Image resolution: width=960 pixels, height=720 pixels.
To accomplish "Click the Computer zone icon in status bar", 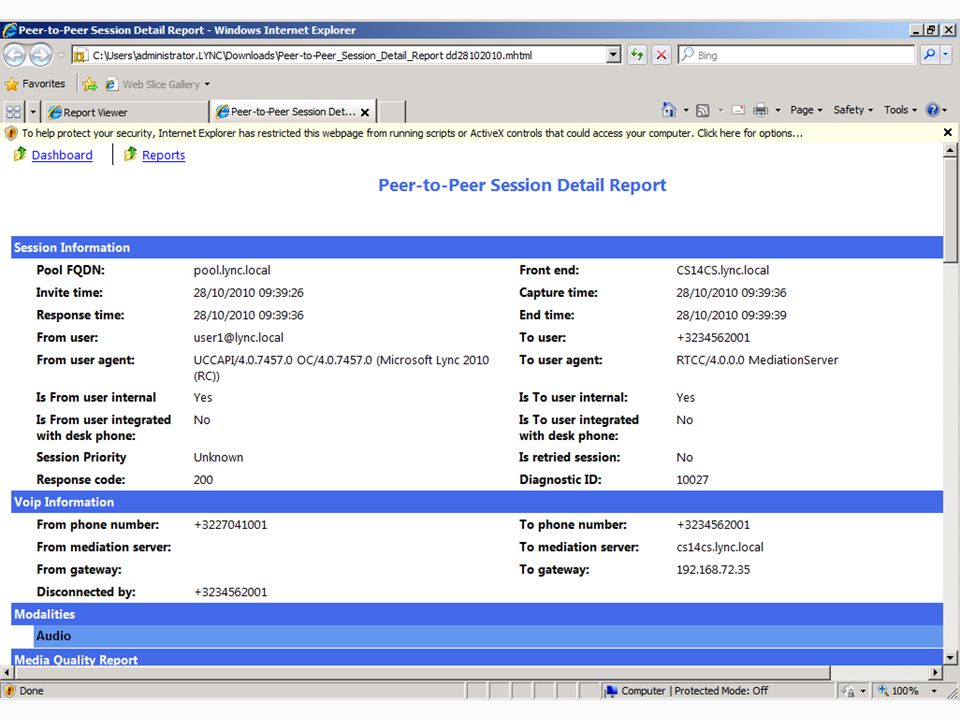I will tap(611, 691).
